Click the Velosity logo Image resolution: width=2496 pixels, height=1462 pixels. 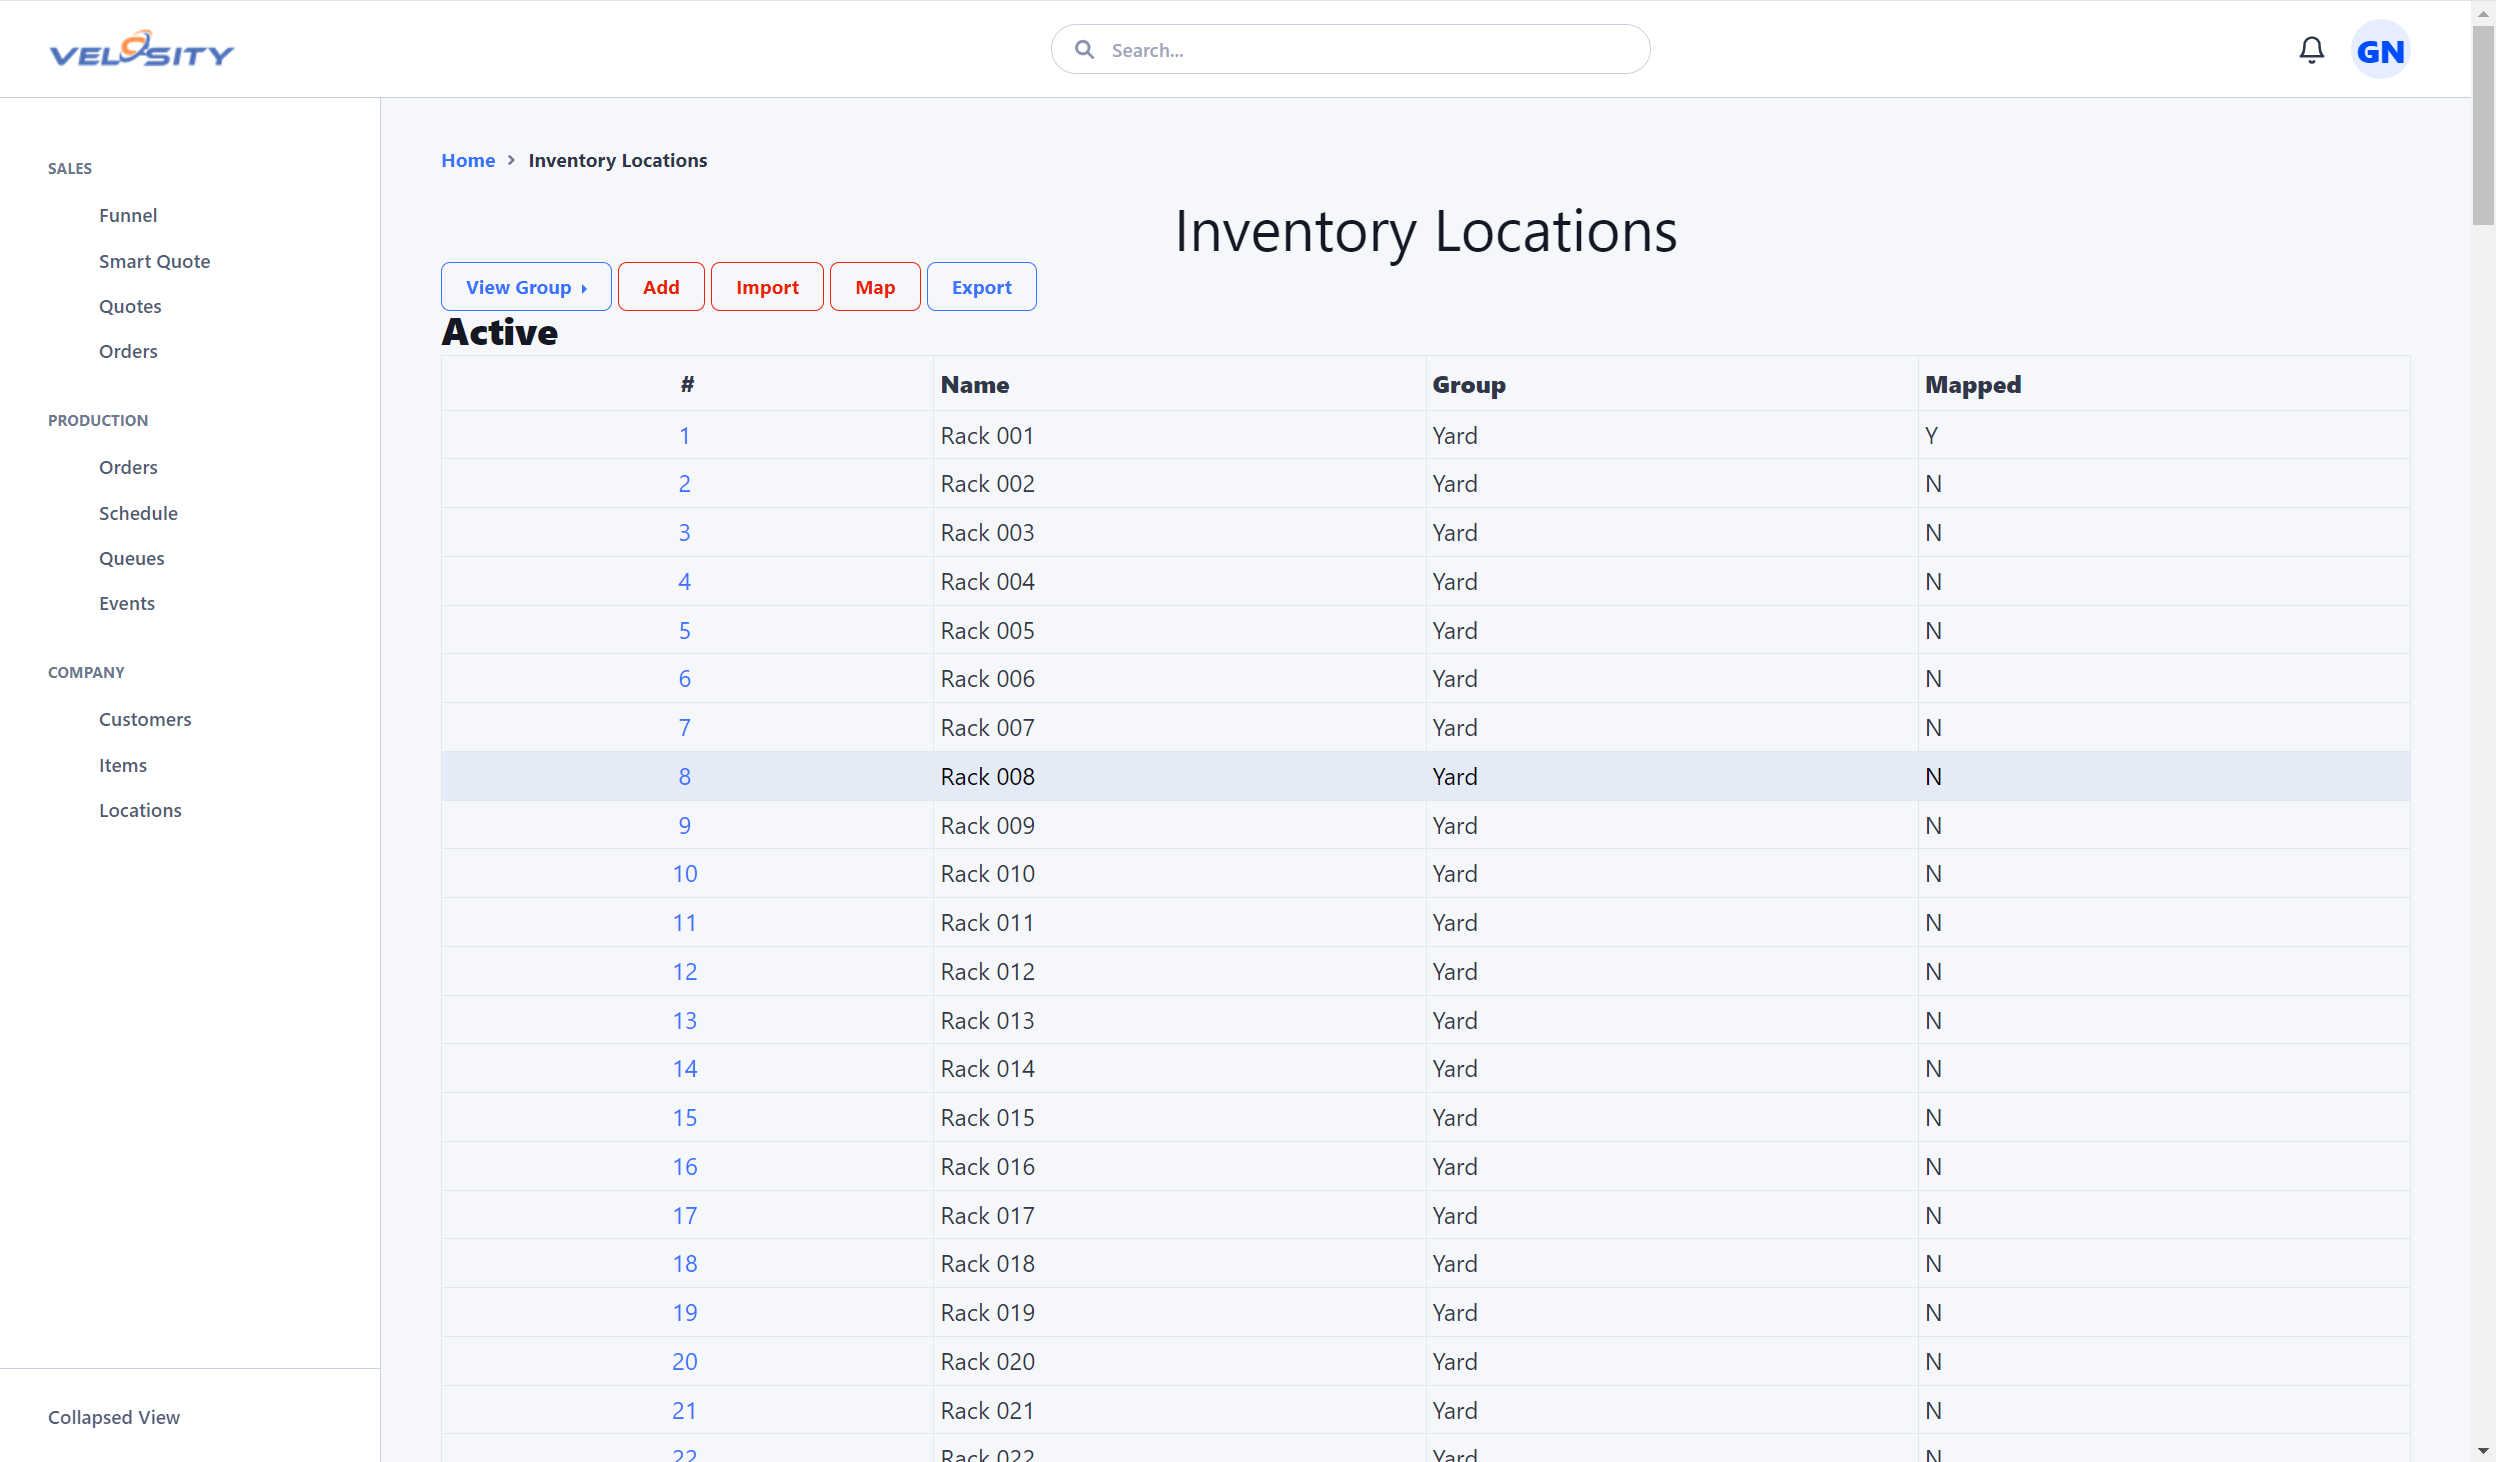point(142,49)
